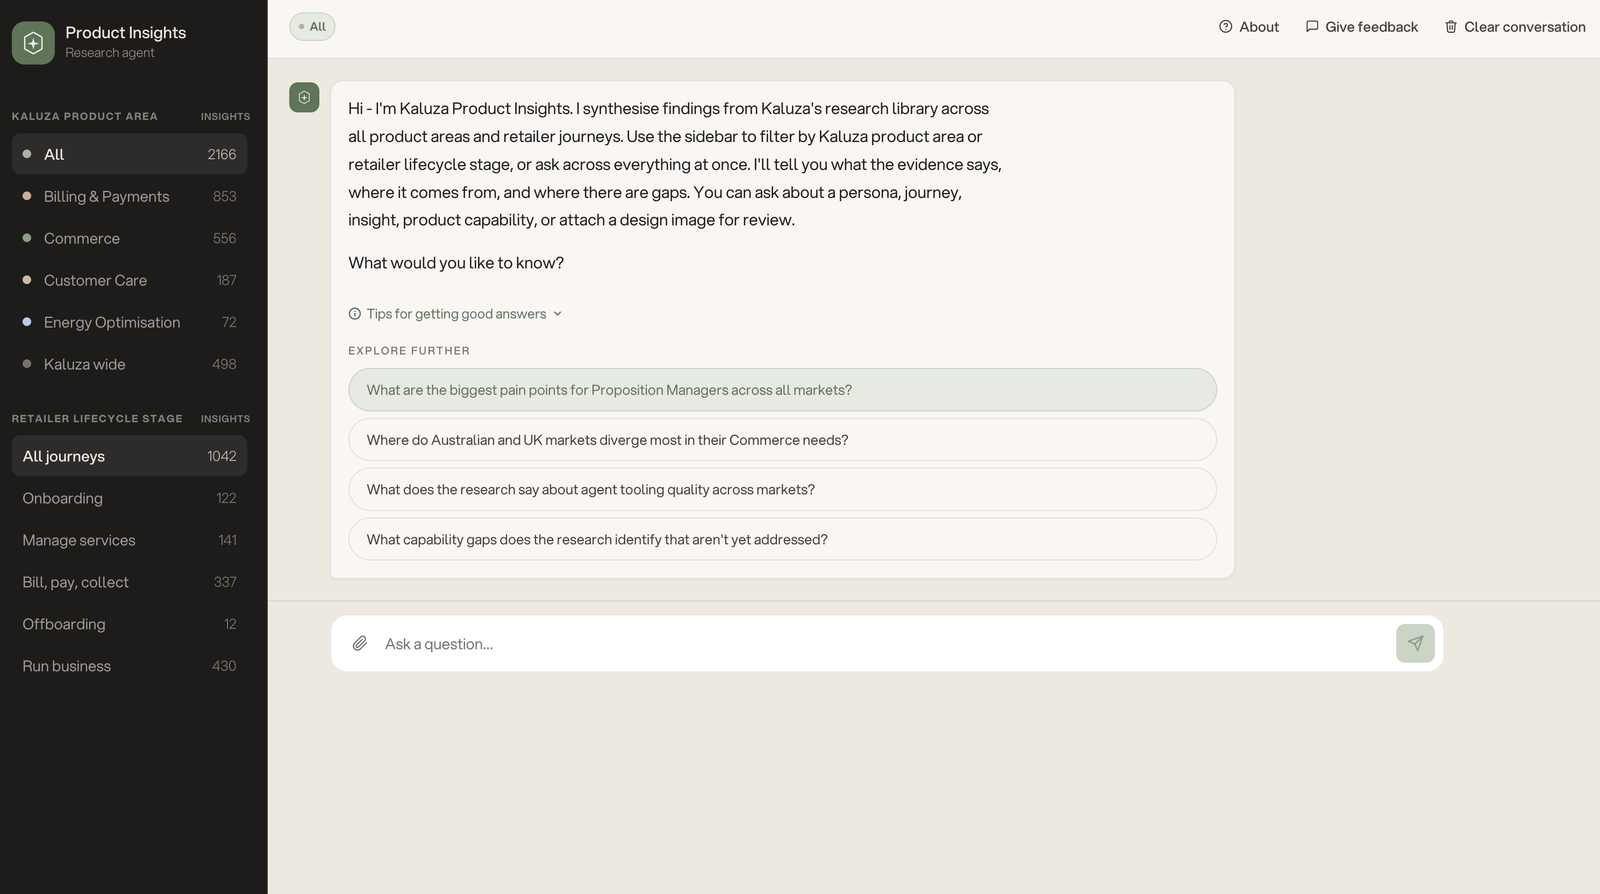The image size is (1600, 894).
Task: Clear the conversation
Action: (1515, 27)
